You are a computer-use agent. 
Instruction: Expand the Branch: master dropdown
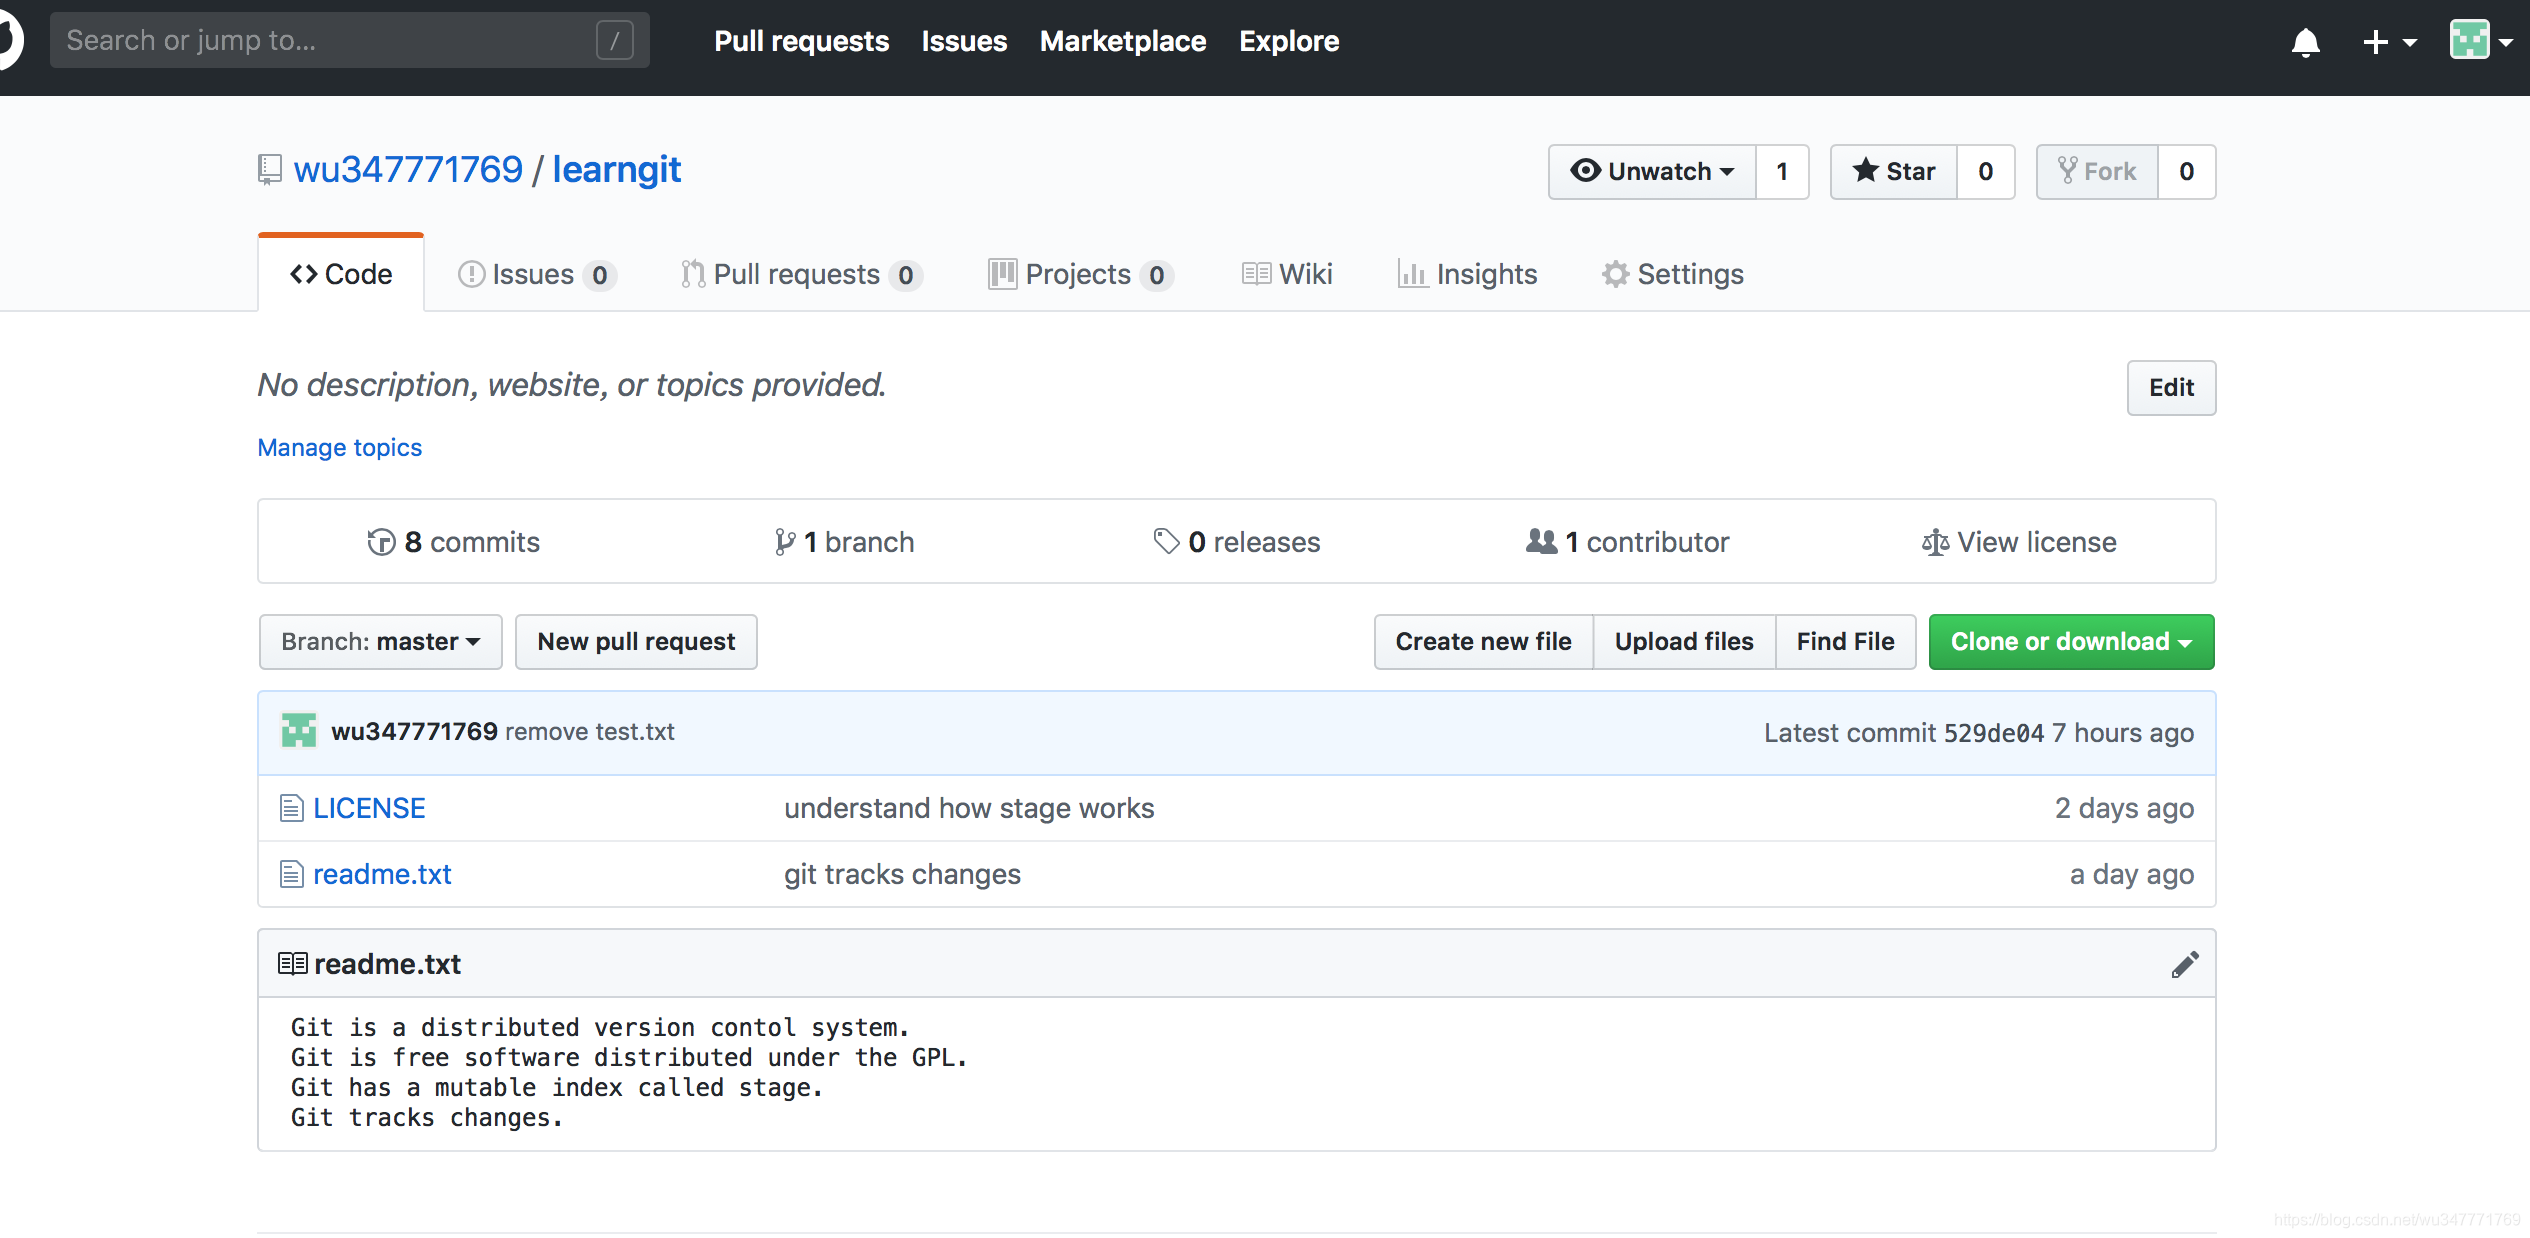380,642
